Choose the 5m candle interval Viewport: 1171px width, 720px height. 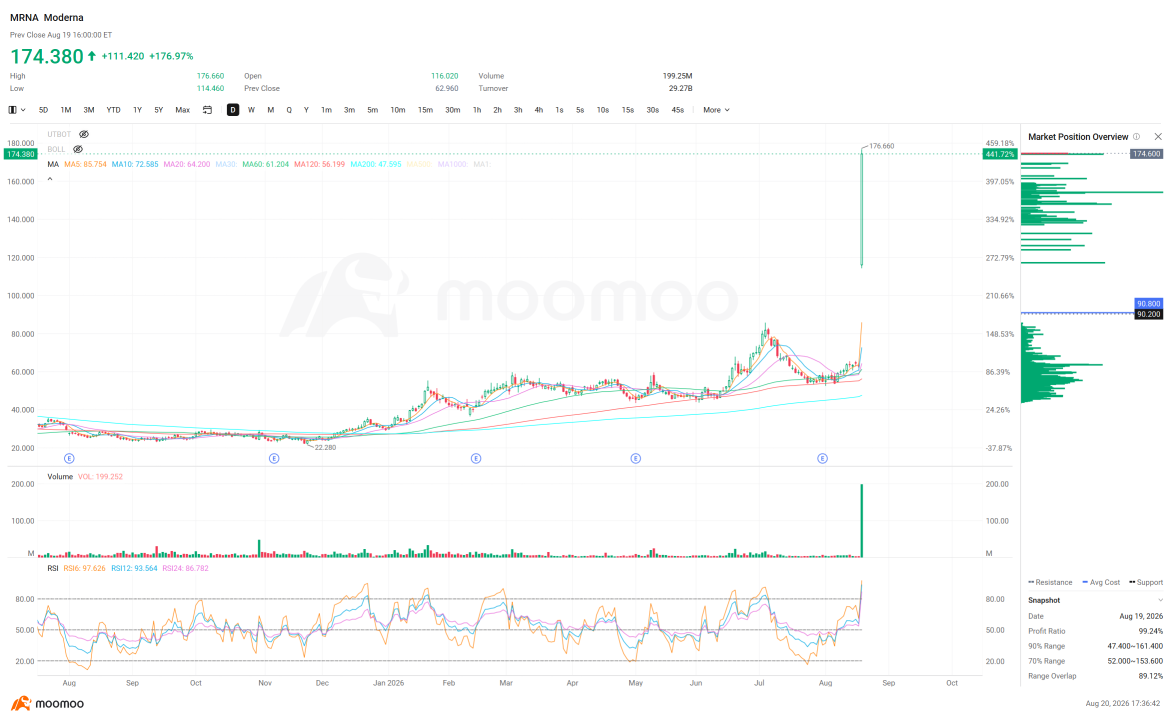(x=372, y=110)
